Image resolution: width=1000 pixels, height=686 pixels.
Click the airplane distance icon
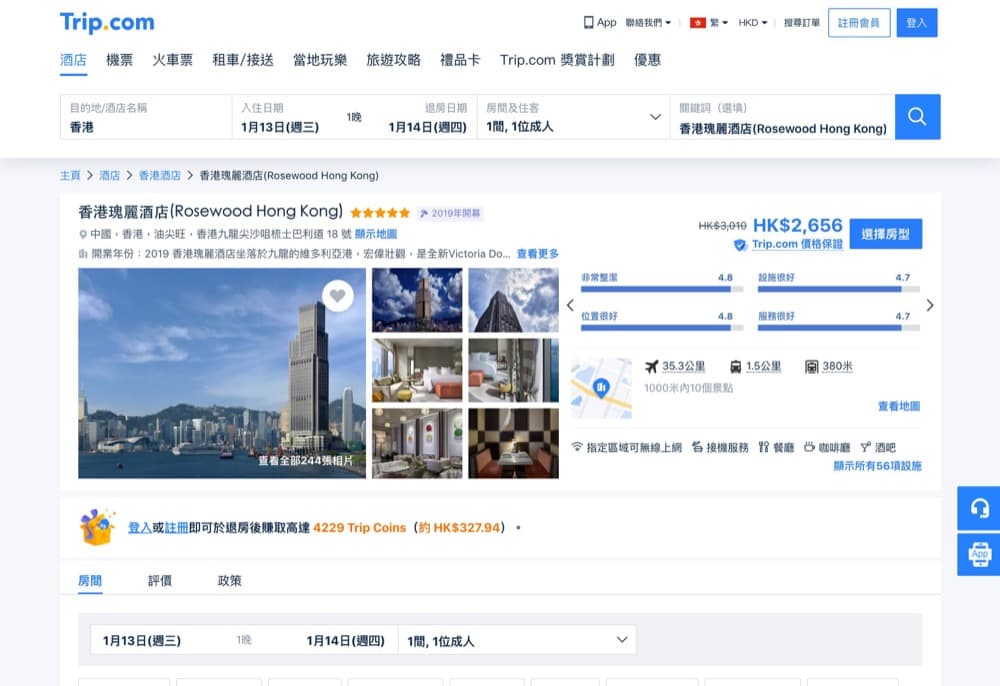point(651,367)
